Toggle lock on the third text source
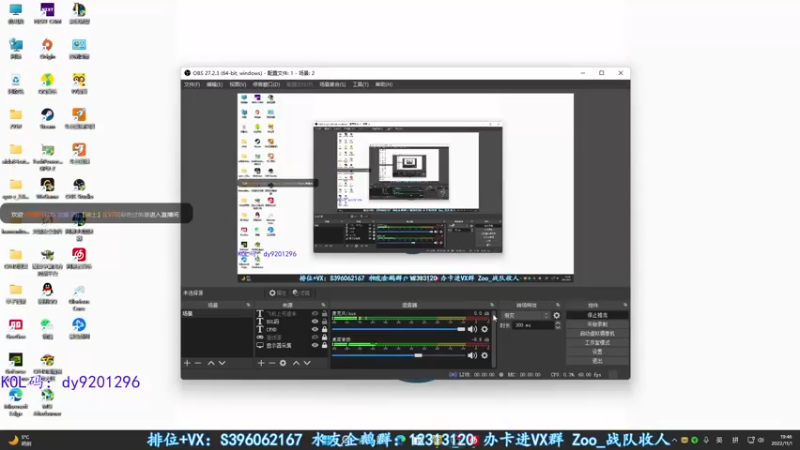Image resolution: width=800 pixels, height=450 pixels. pyautogui.click(x=324, y=330)
